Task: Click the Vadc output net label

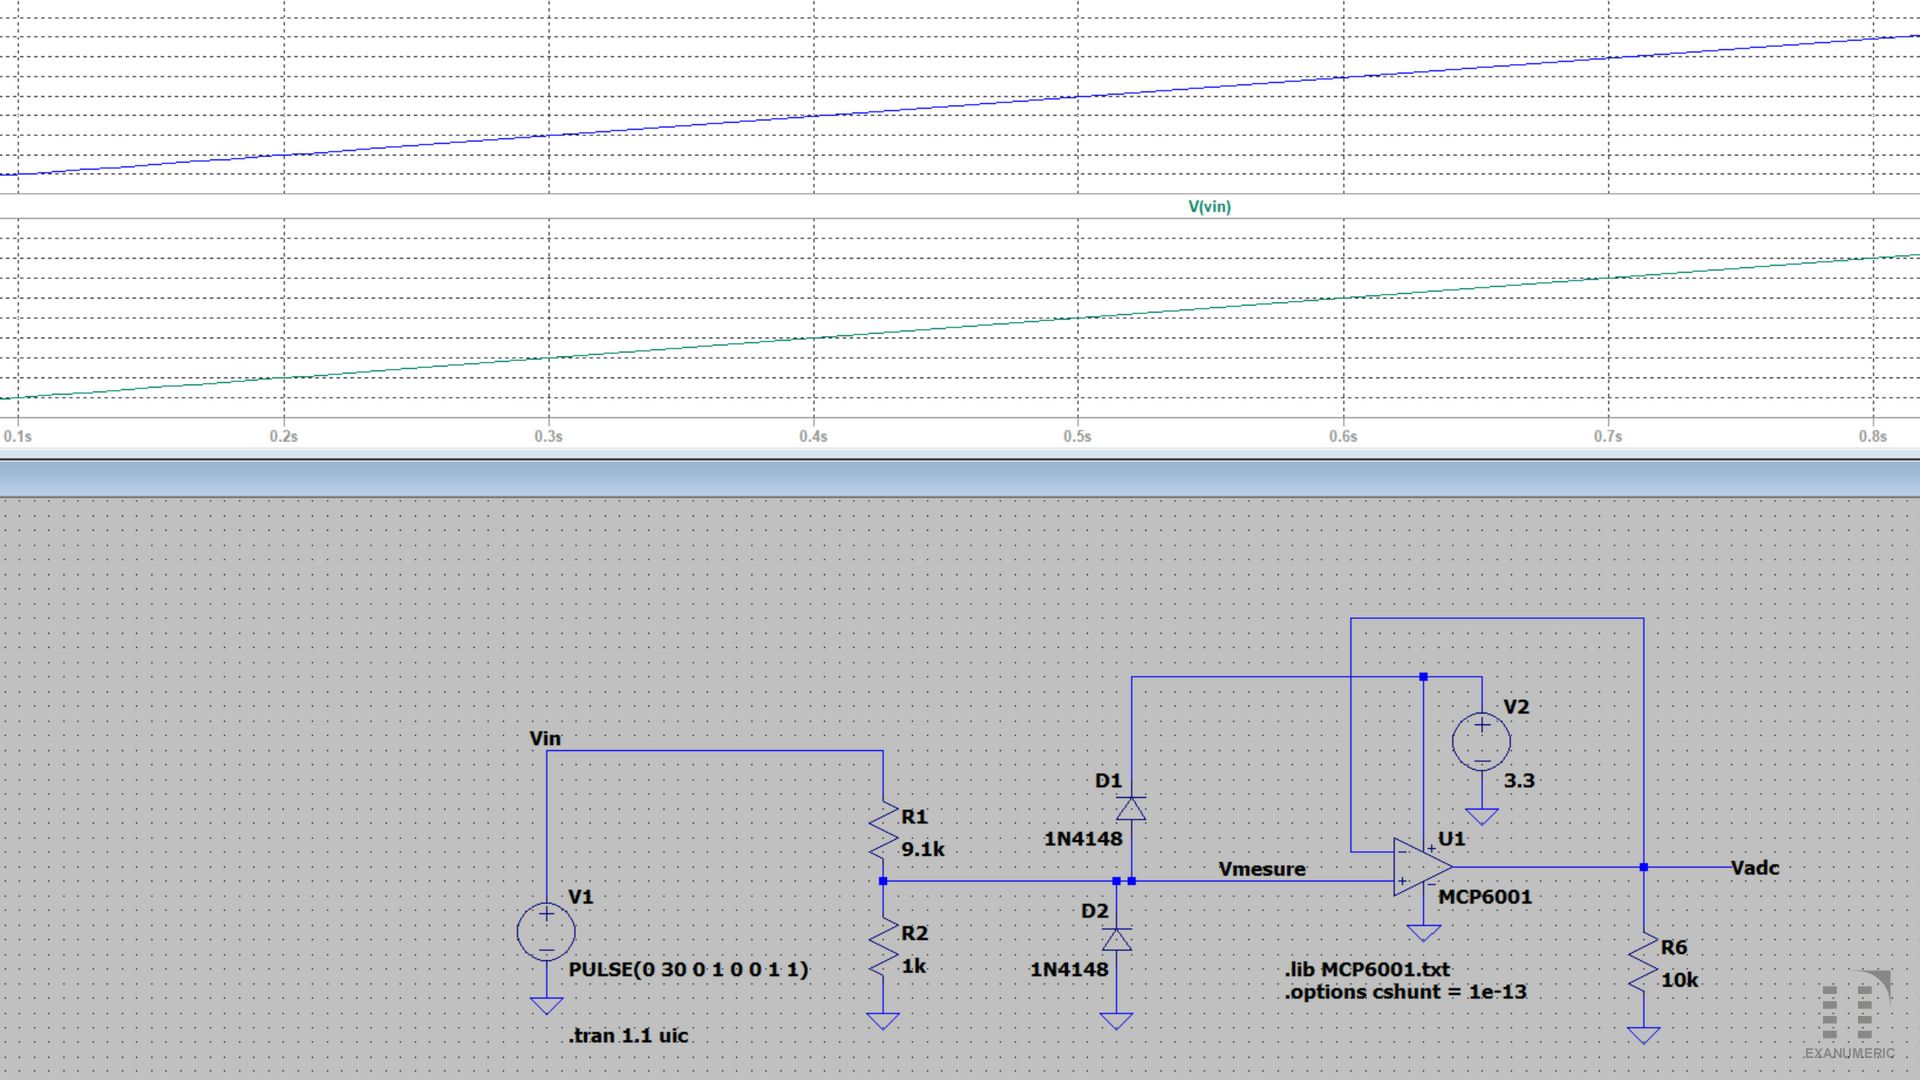Action: [x=1755, y=868]
